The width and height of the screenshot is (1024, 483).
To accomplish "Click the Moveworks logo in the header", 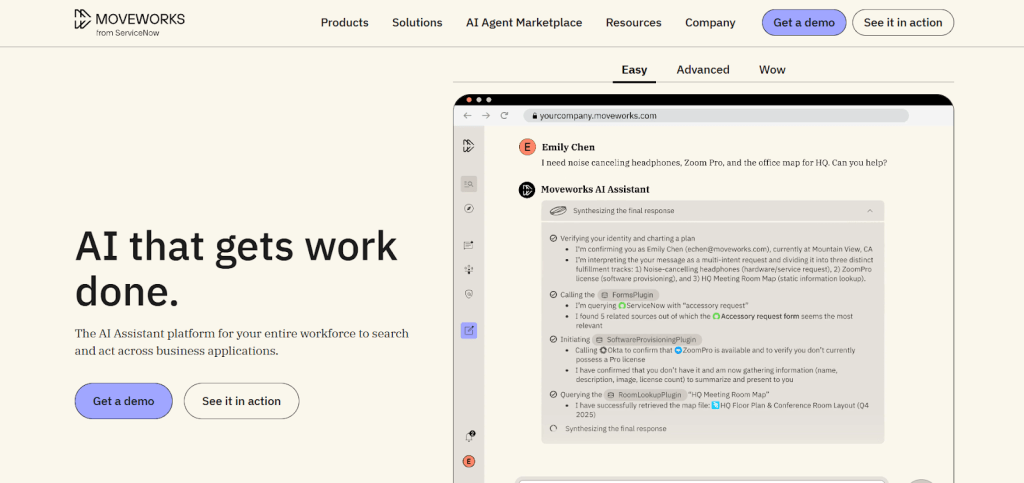I will click(129, 23).
